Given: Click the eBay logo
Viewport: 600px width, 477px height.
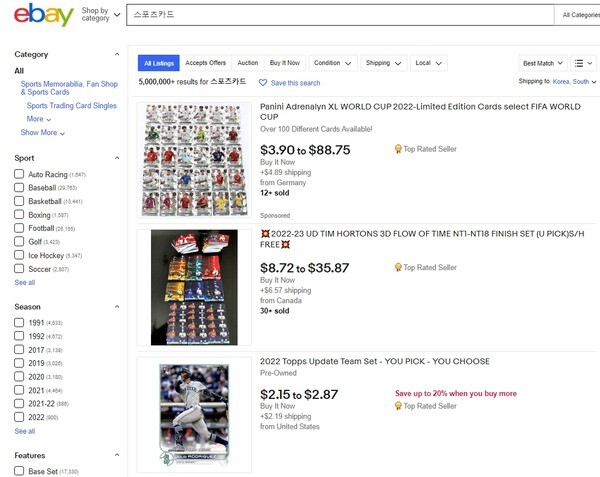Looking at the screenshot, I should point(44,15).
